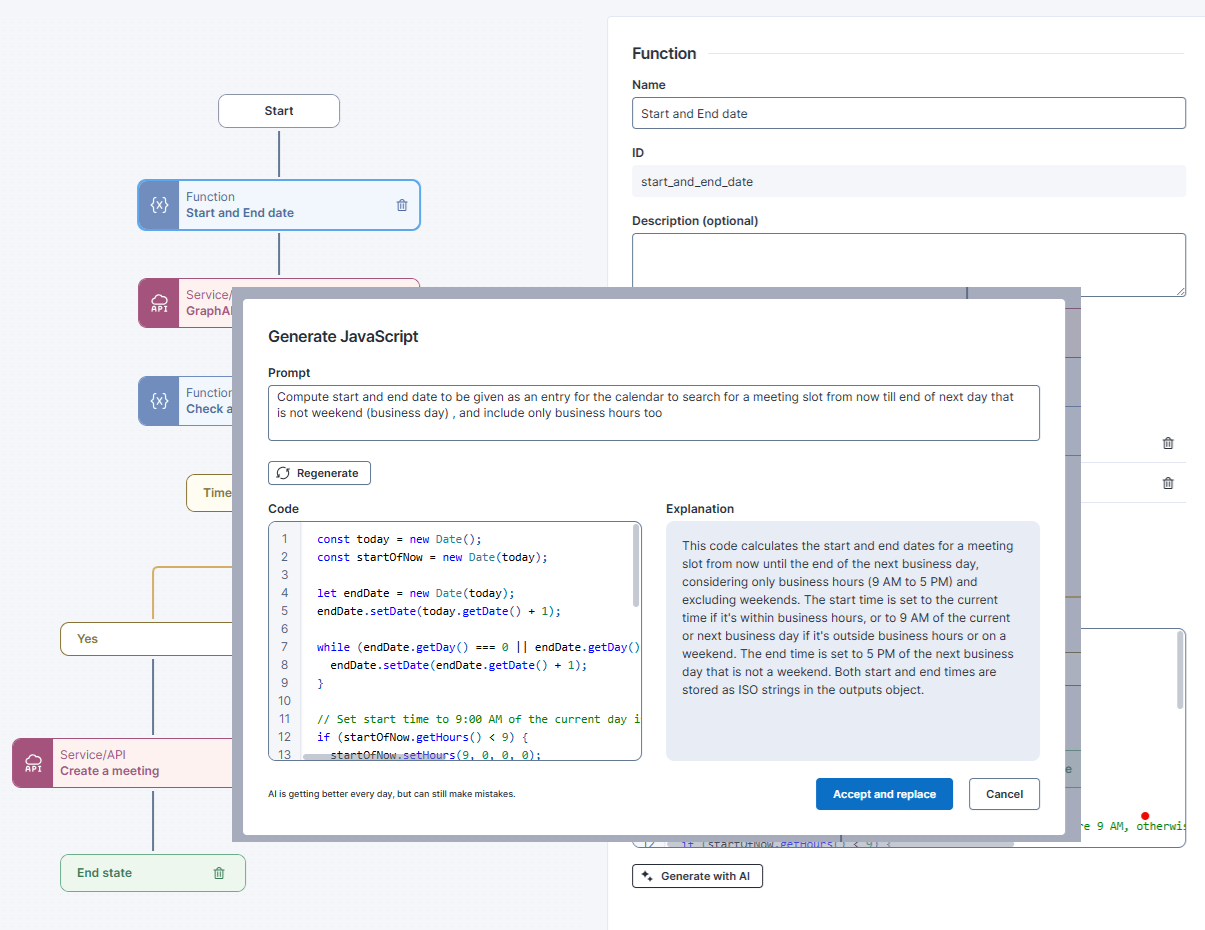
Task: Cancel the Generate JavaScript dialog
Action: 1004,794
